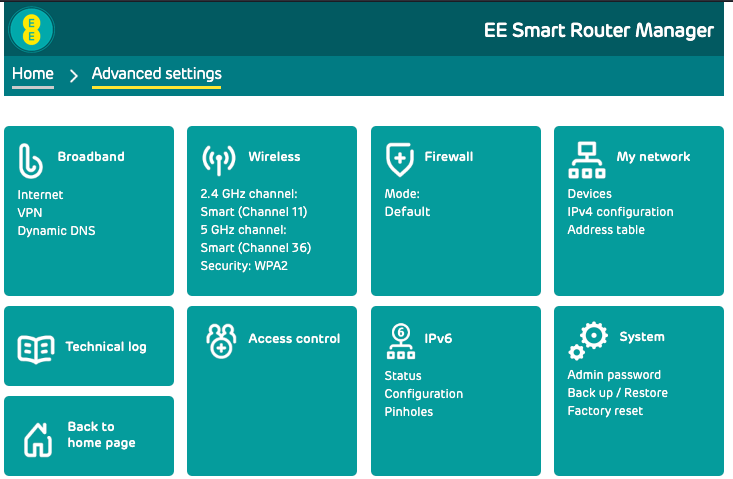The image size is (733, 479).
Task: Click the Access control people icon
Action: 220,340
